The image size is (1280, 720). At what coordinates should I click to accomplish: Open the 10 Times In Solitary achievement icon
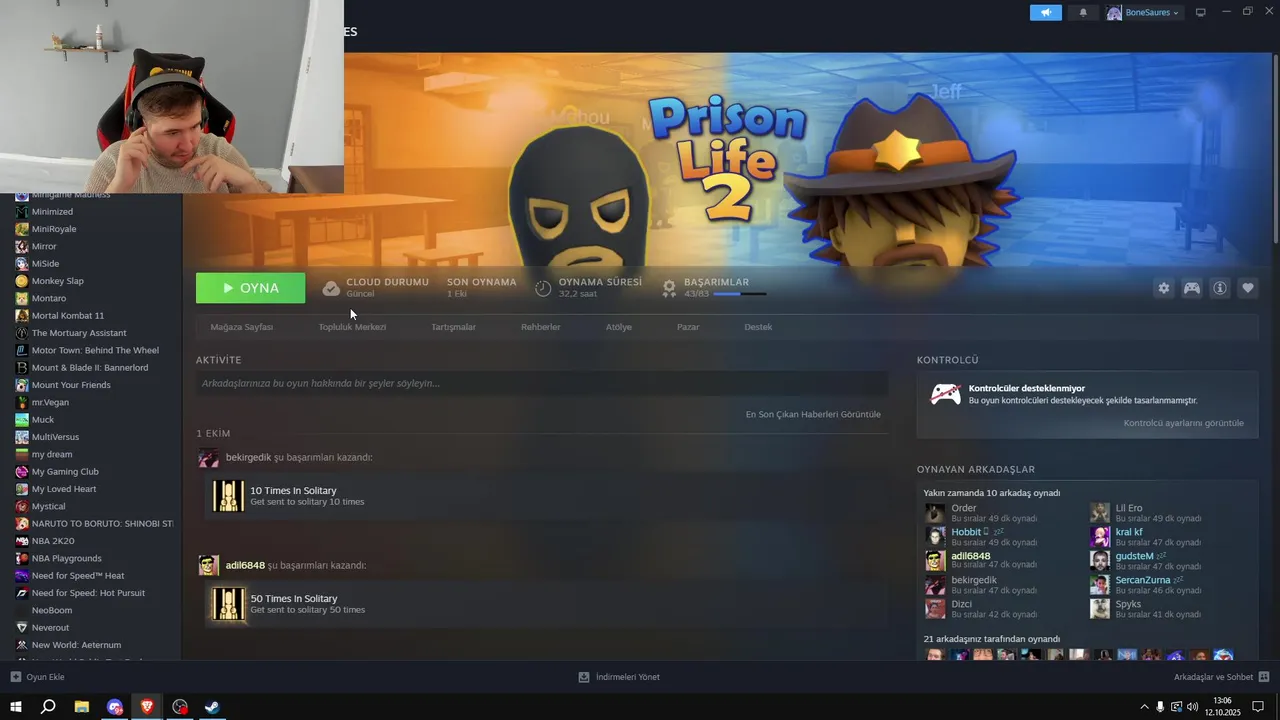[228, 496]
